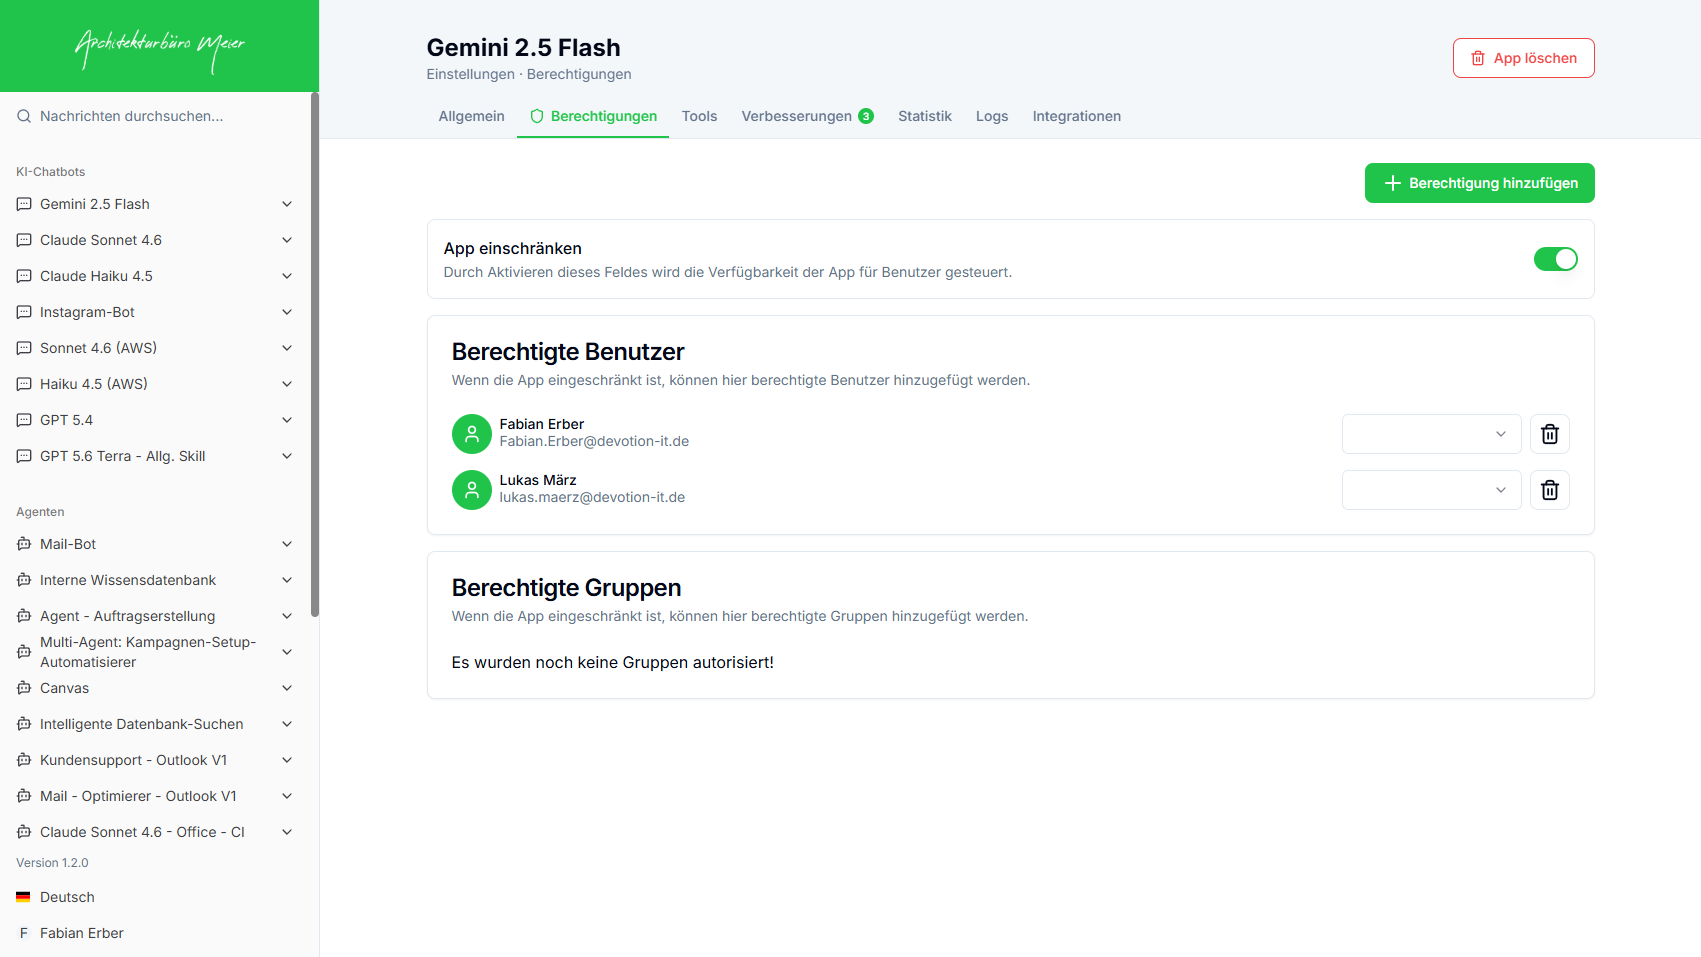The height and width of the screenshot is (957, 1701).
Task: Click the Interne Wissensdatenbank robot icon
Action: (24, 580)
